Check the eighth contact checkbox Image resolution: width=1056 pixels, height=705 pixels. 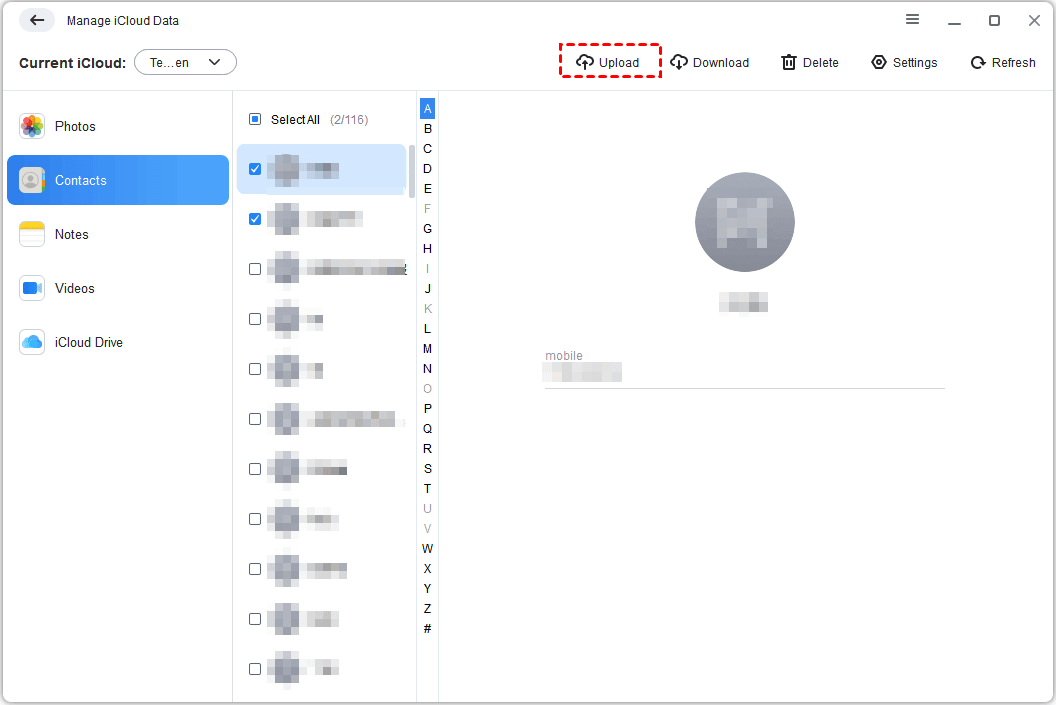coord(255,519)
